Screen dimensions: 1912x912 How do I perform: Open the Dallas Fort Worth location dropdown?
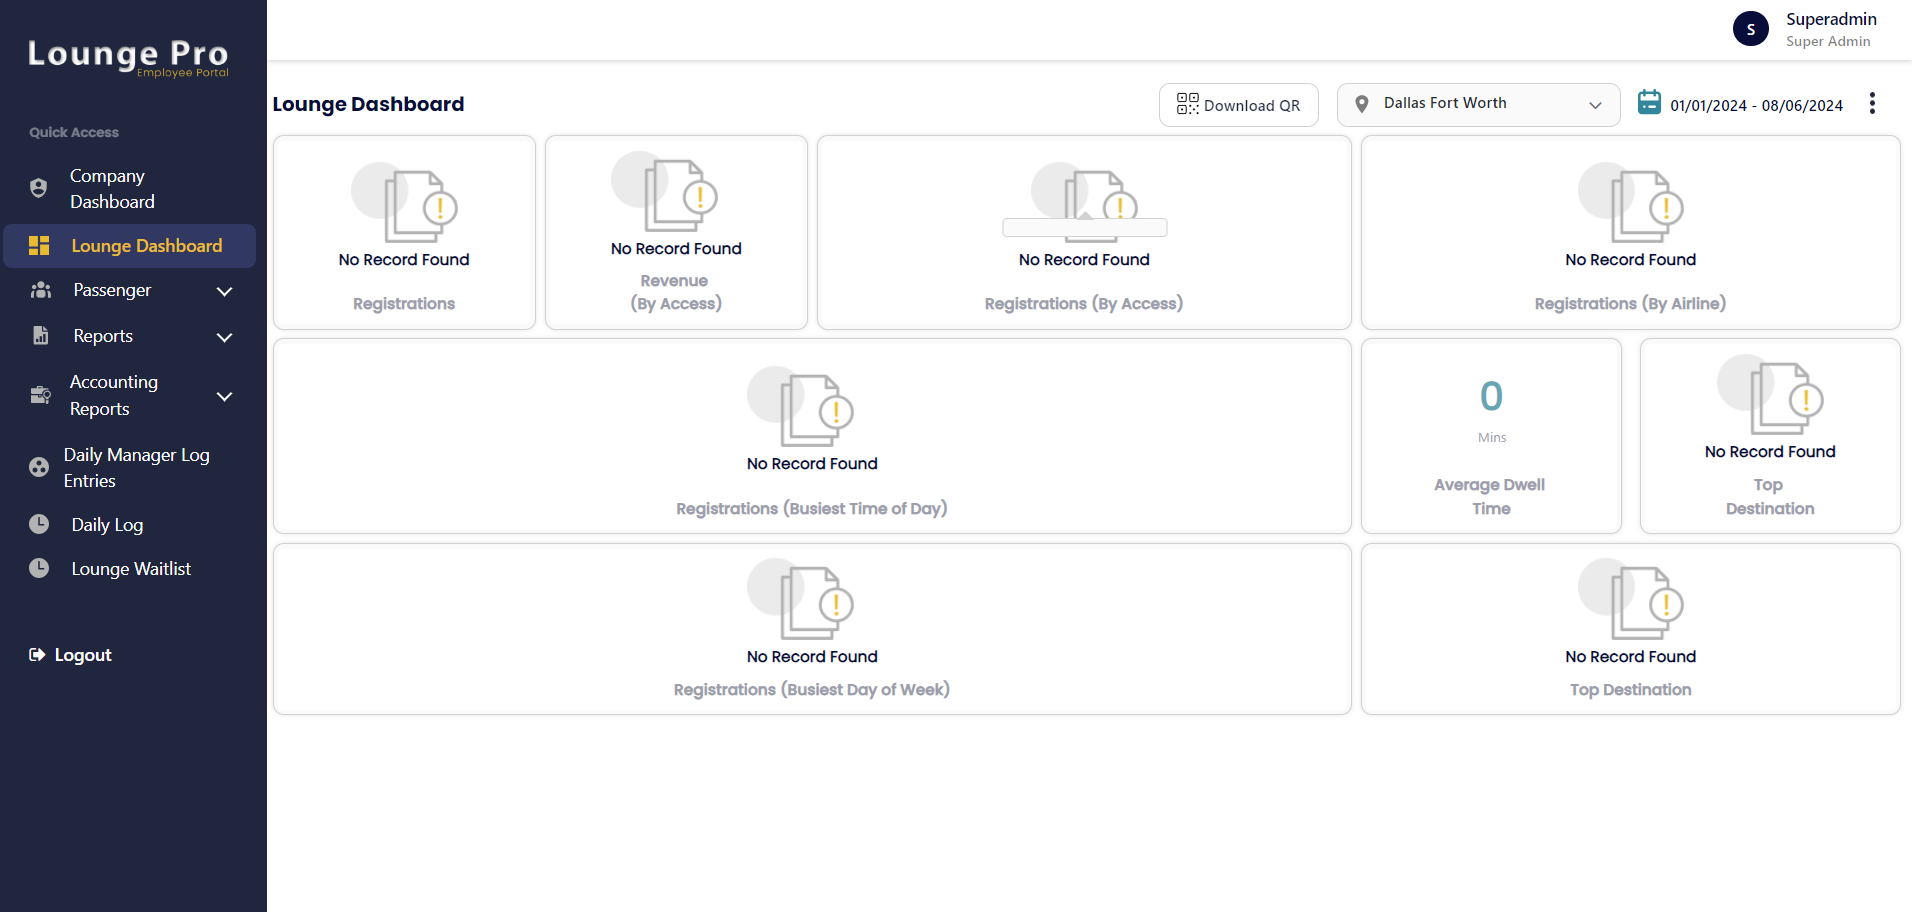[x=1478, y=105]
